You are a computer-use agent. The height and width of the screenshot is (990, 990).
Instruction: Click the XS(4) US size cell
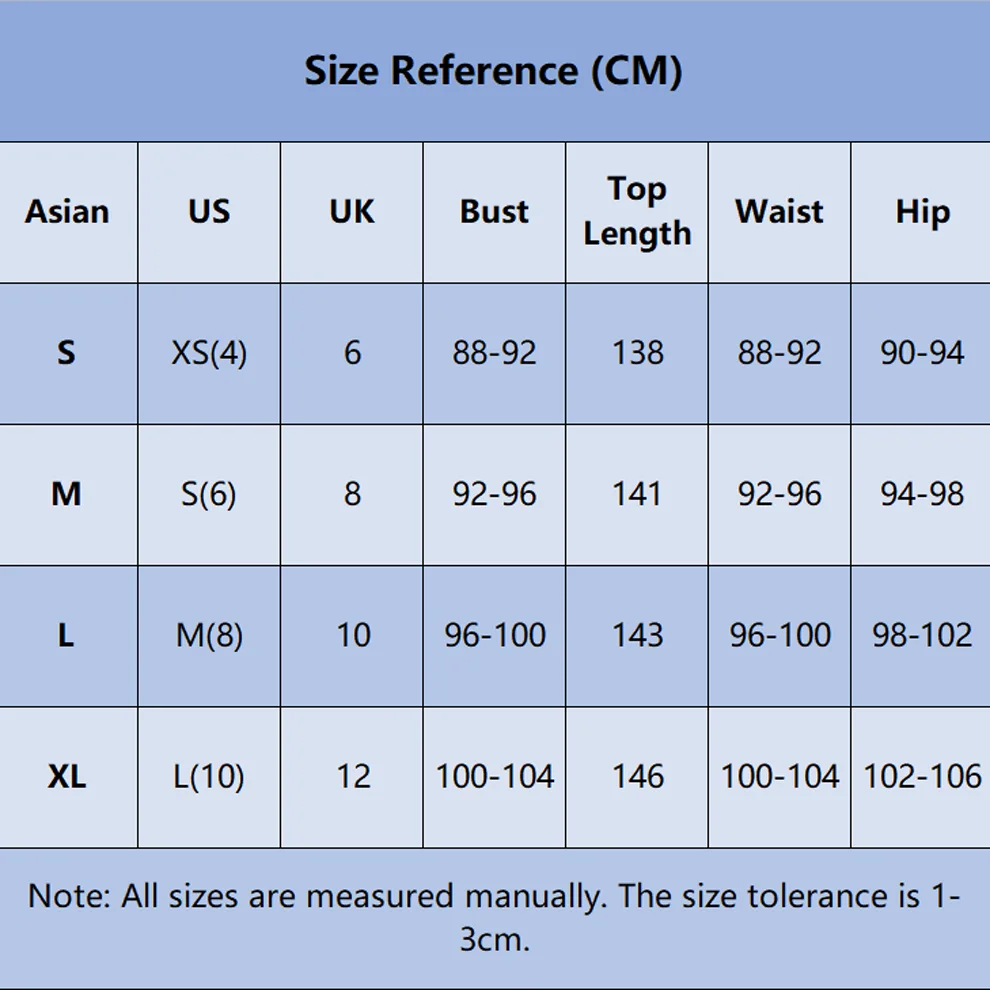pos(209,353)
